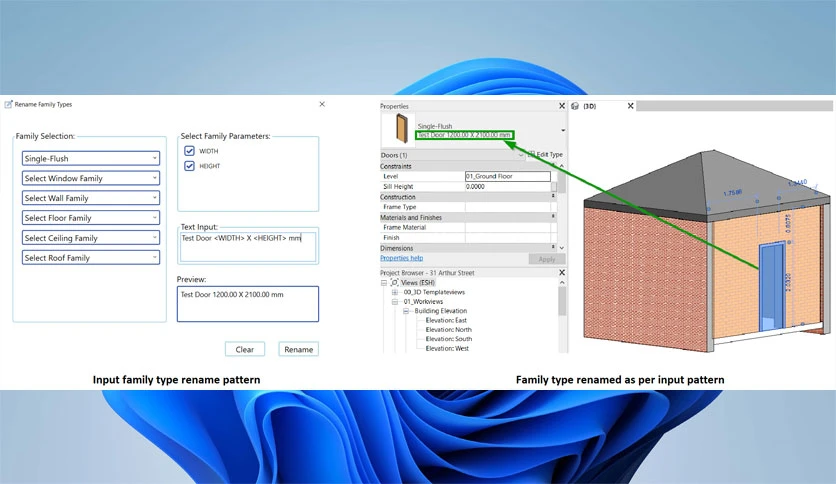This screenshot has width=836, height=484.
Task: Close the Project Browser panel
Action: click(562, 272)
